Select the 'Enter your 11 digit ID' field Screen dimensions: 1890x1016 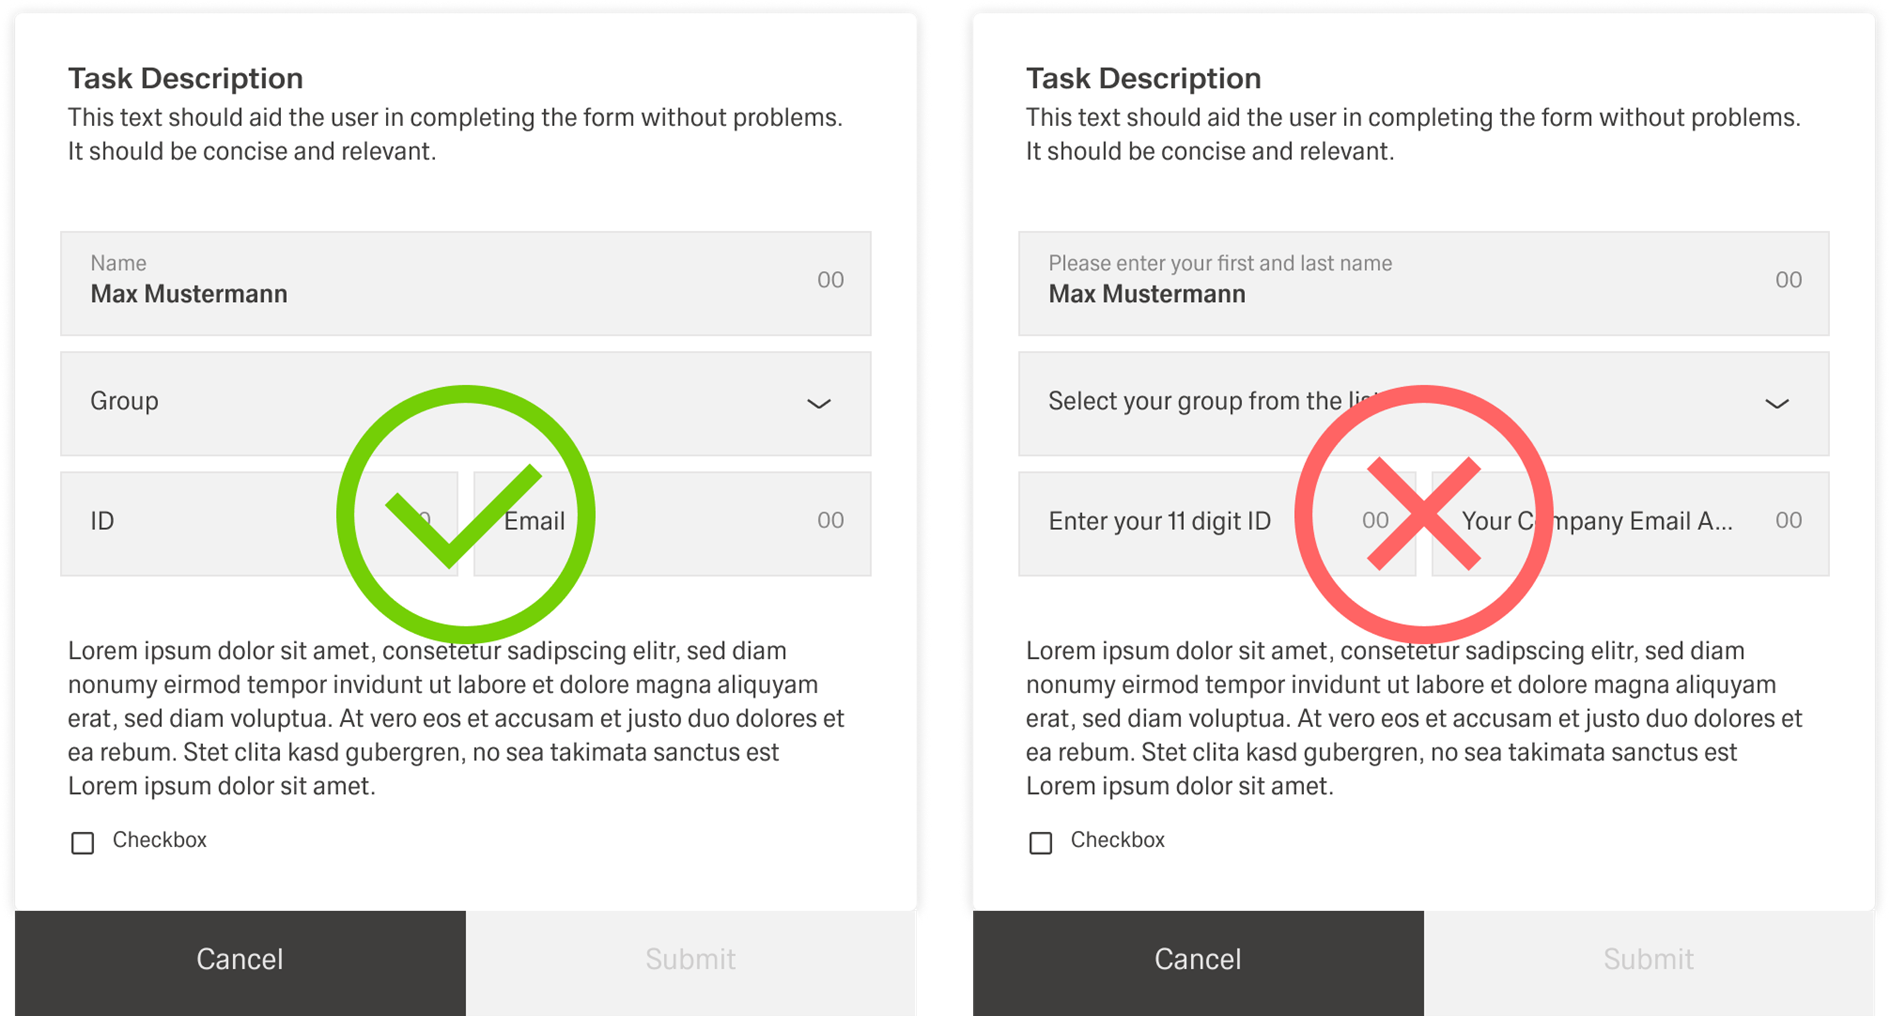[1160, 523]
